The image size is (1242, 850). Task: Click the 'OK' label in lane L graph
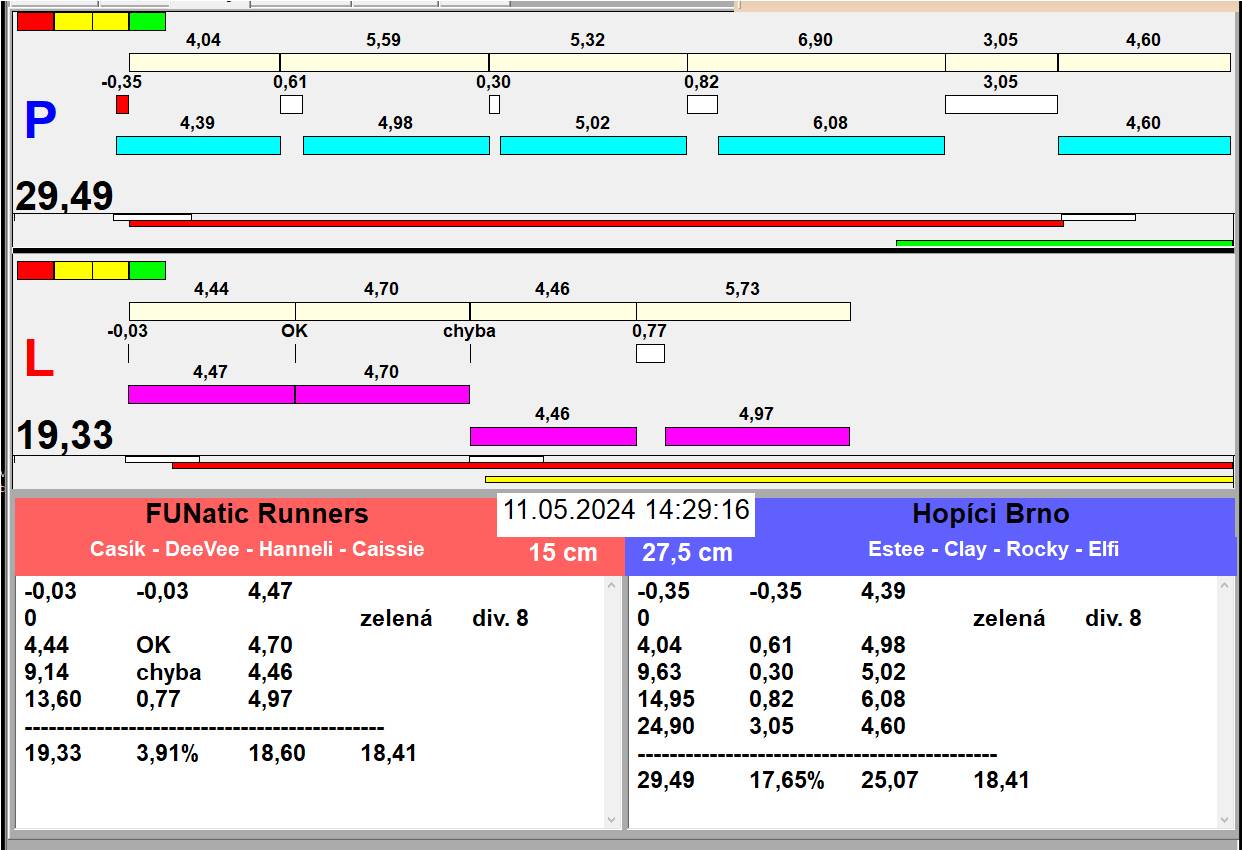pyautogui.click(x=295, y=331)
